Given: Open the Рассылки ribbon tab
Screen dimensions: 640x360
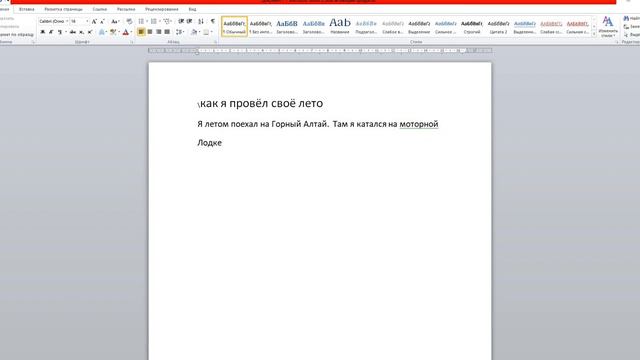Looking at the screenshot, I should pos(126,9).
